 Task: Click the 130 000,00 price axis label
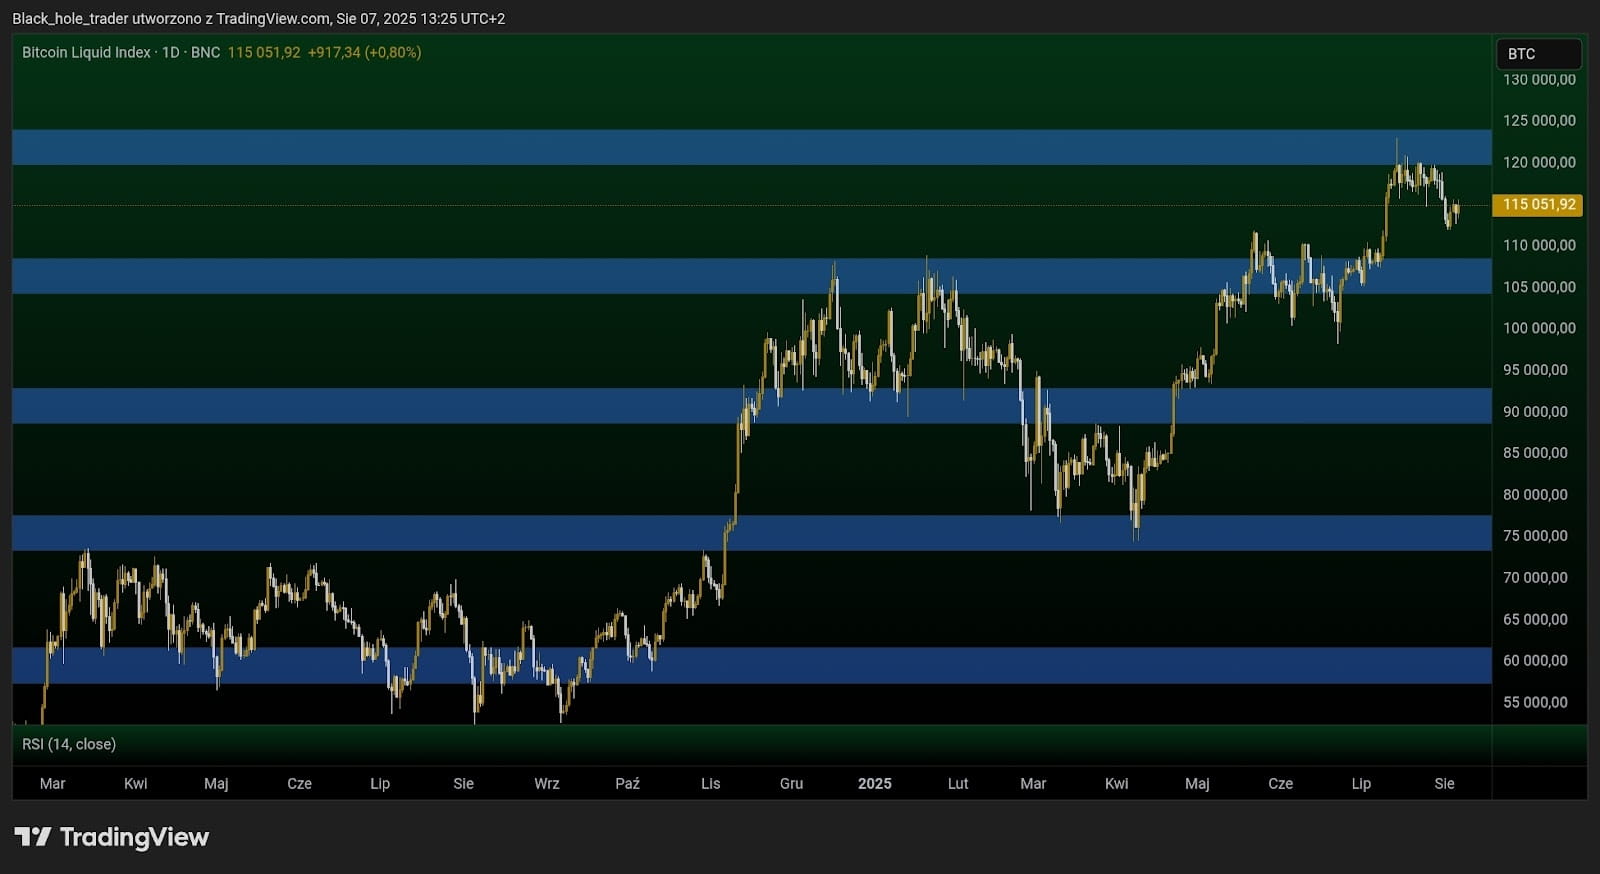click(1539, 79)
